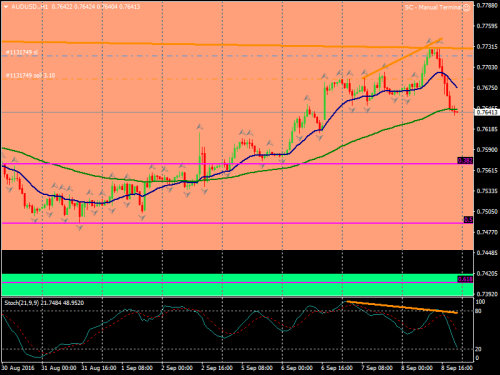Viewport: 500px width, 375px height.
Task: Click the Stochastic 20 level marker
Action: (x=478, y=349)
